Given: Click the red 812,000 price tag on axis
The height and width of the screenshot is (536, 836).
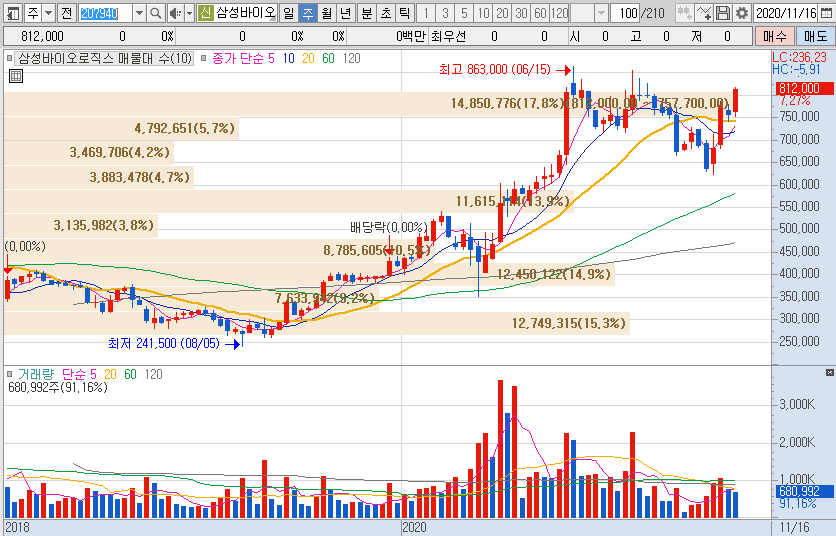Looking at the screenshot, I should point(805,89).
